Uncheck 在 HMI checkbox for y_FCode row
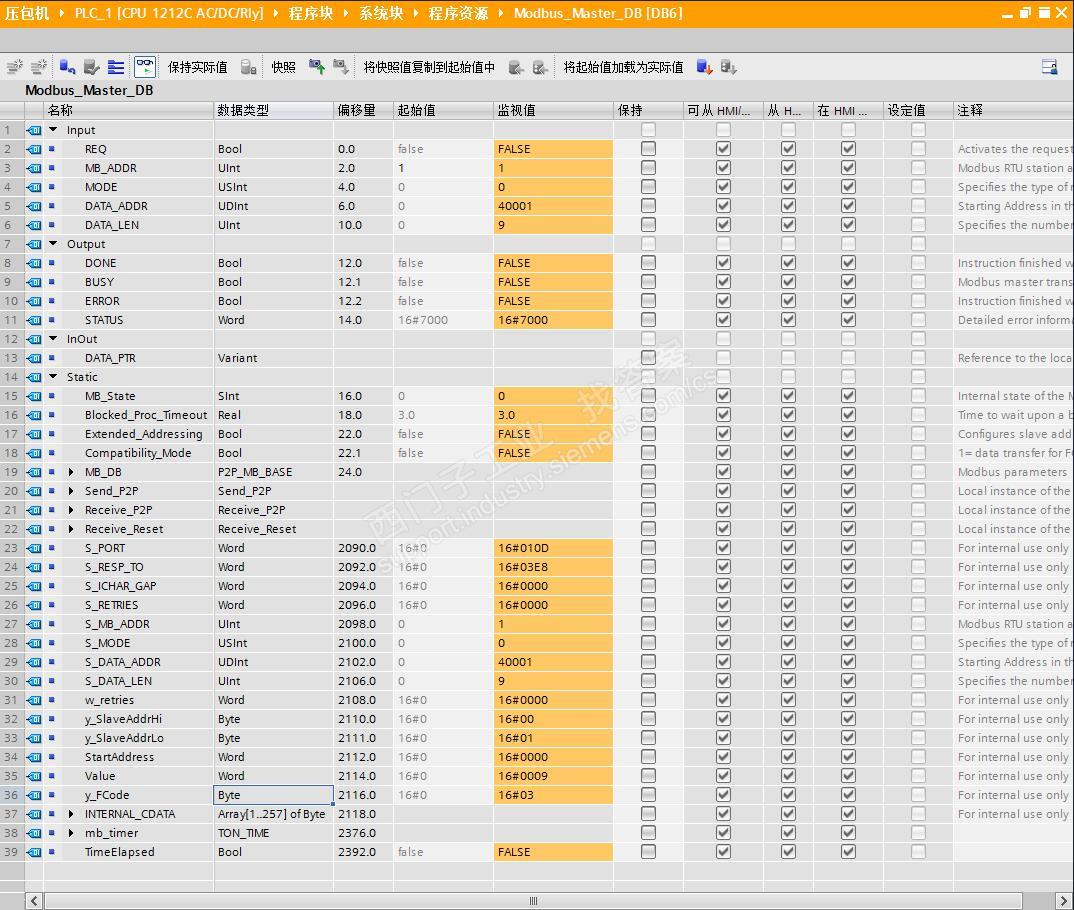This screenshot has height=910, width=1074. pos(848,795)
